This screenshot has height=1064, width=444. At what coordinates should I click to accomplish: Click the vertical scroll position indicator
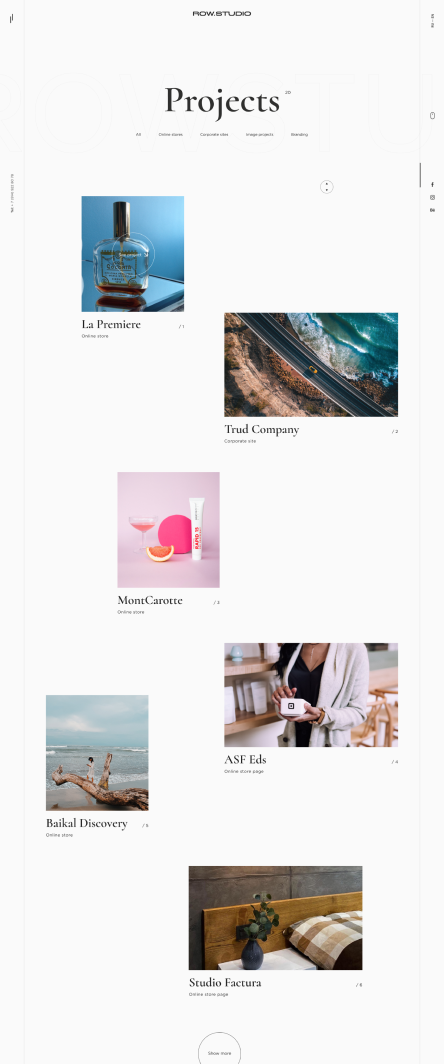(x=420, y=174)
